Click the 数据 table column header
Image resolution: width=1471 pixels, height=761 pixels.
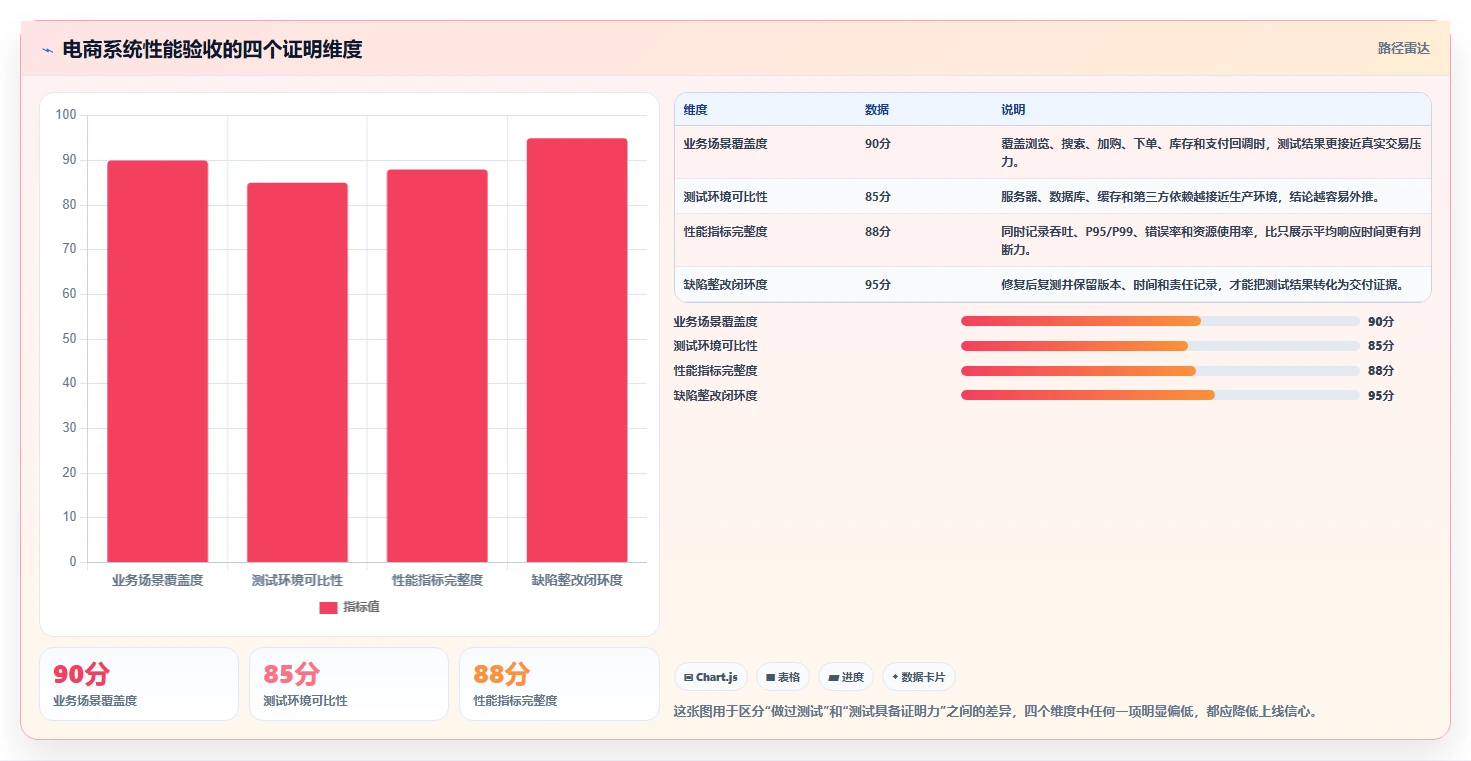click(877, 110)
